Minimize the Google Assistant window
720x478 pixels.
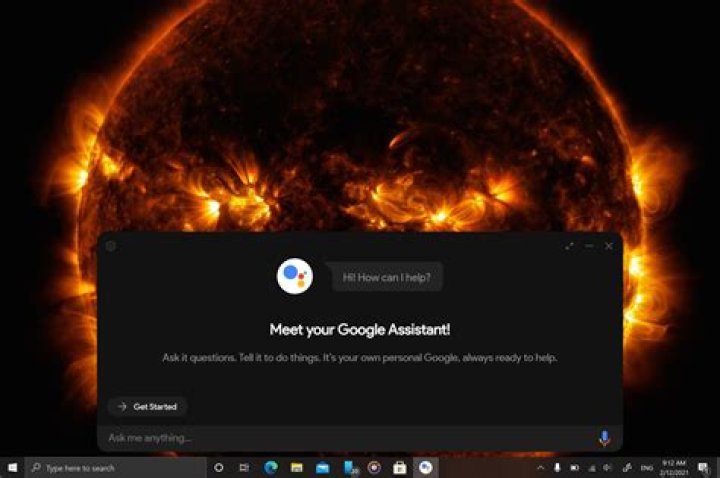(589, 246)
